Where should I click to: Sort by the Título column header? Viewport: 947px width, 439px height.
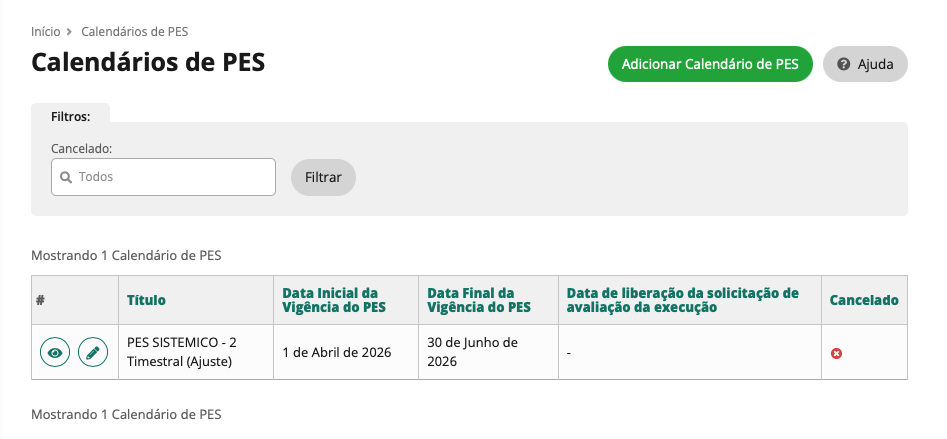146,300
